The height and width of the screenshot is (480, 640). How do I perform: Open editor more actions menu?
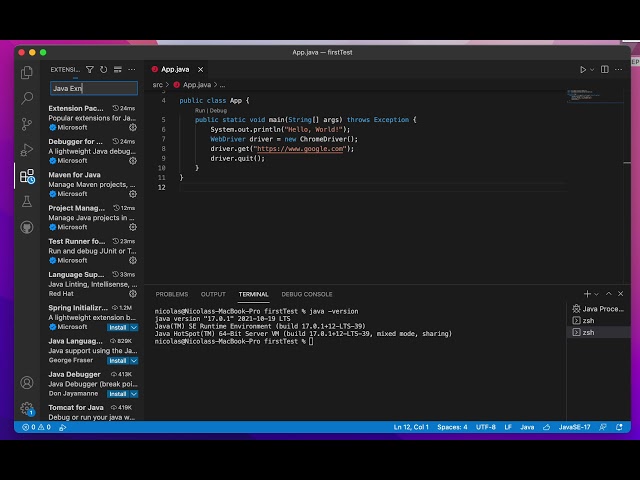click(x=618, y=69)
